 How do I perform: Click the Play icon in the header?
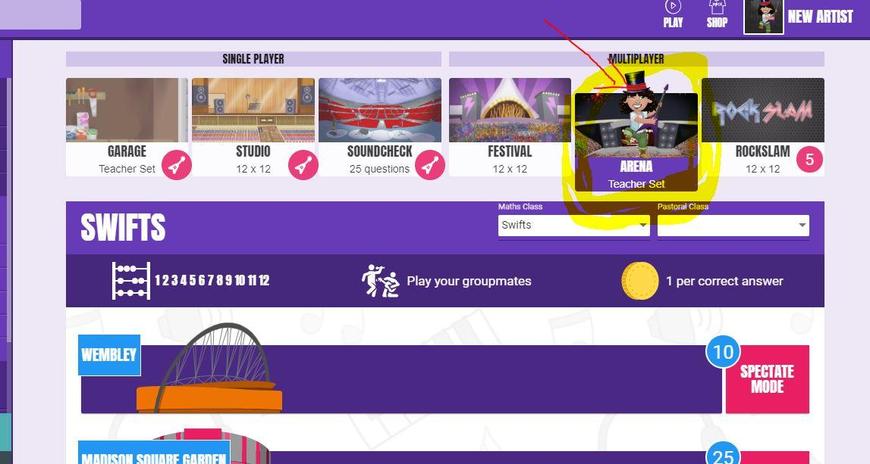coord(672,8)
